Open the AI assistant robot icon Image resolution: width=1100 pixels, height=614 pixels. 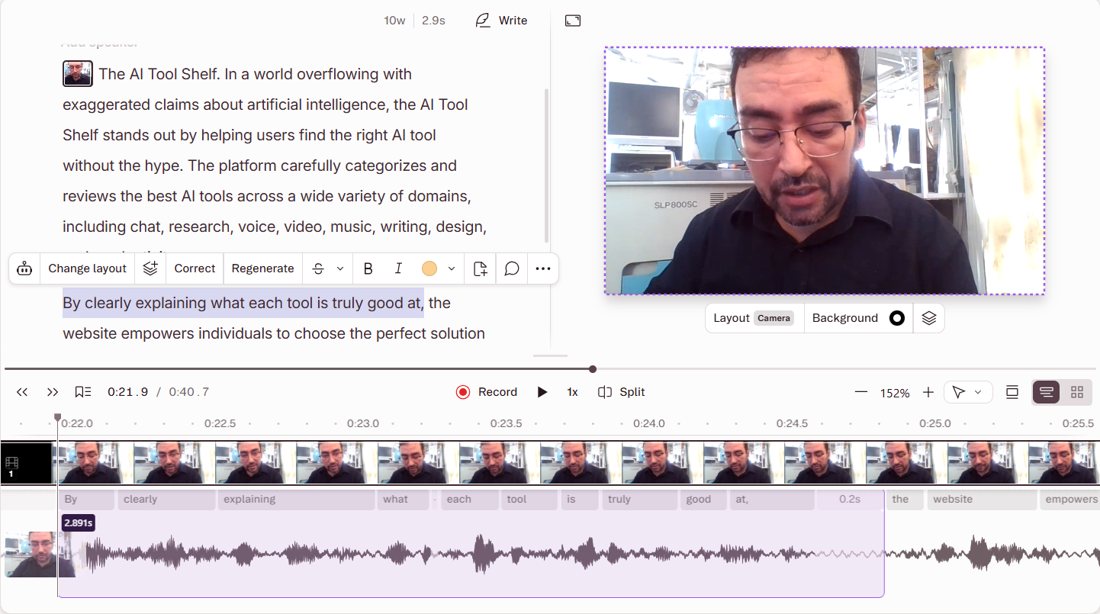coord(25,268)
